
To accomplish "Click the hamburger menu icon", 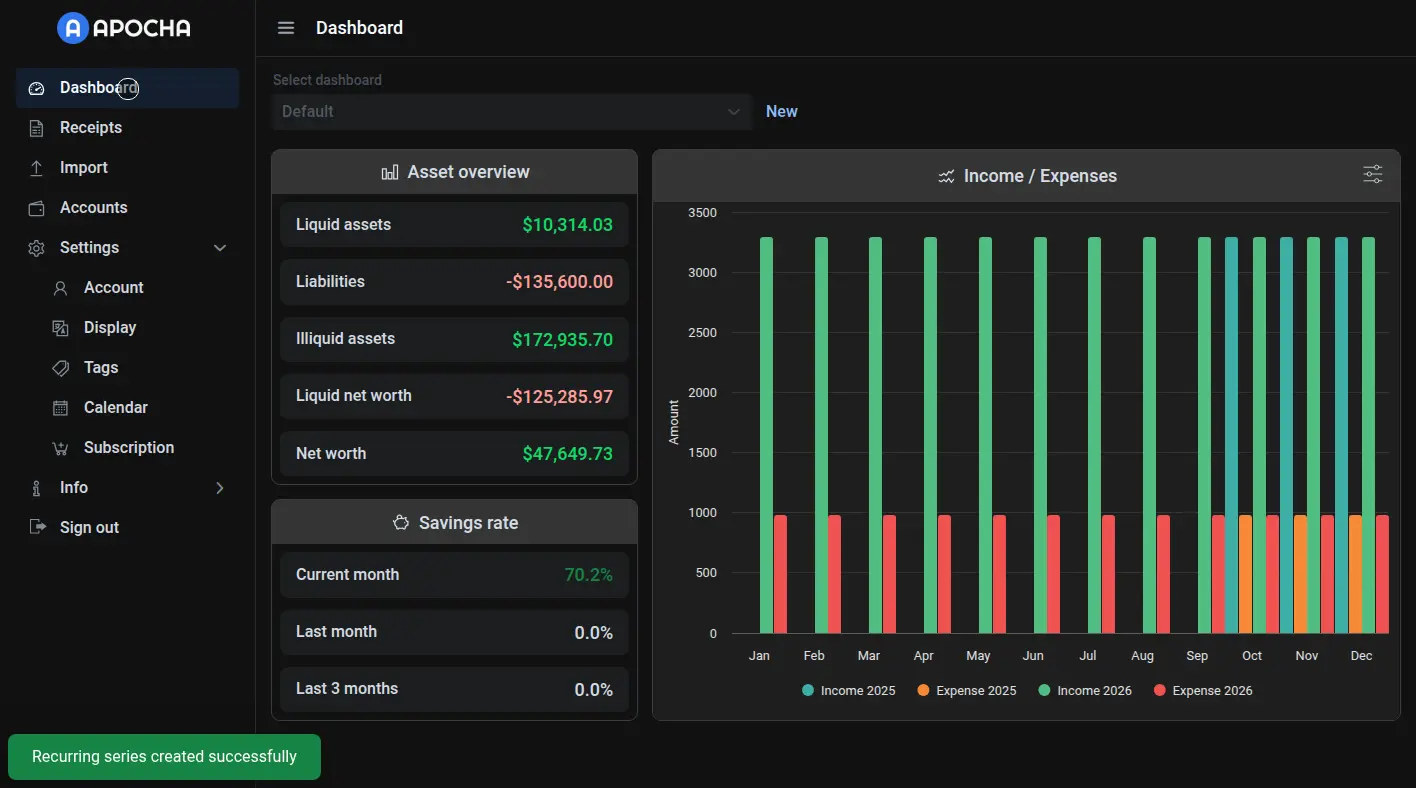I will (286, 28).
